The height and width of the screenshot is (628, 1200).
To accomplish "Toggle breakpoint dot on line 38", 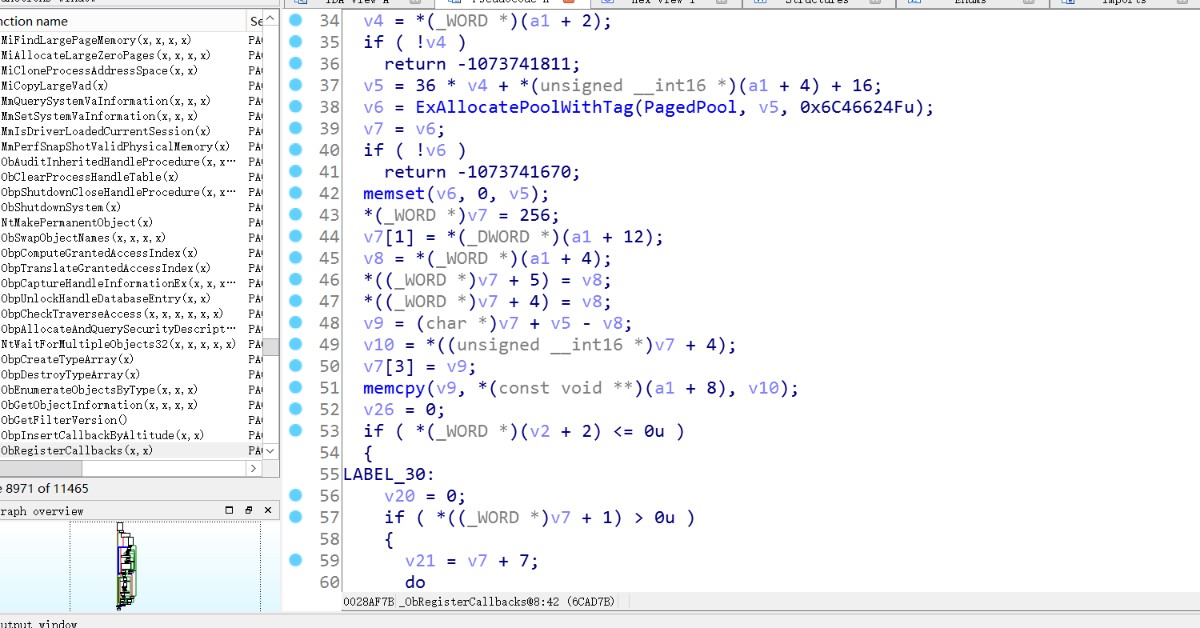I will coord(296,106).
